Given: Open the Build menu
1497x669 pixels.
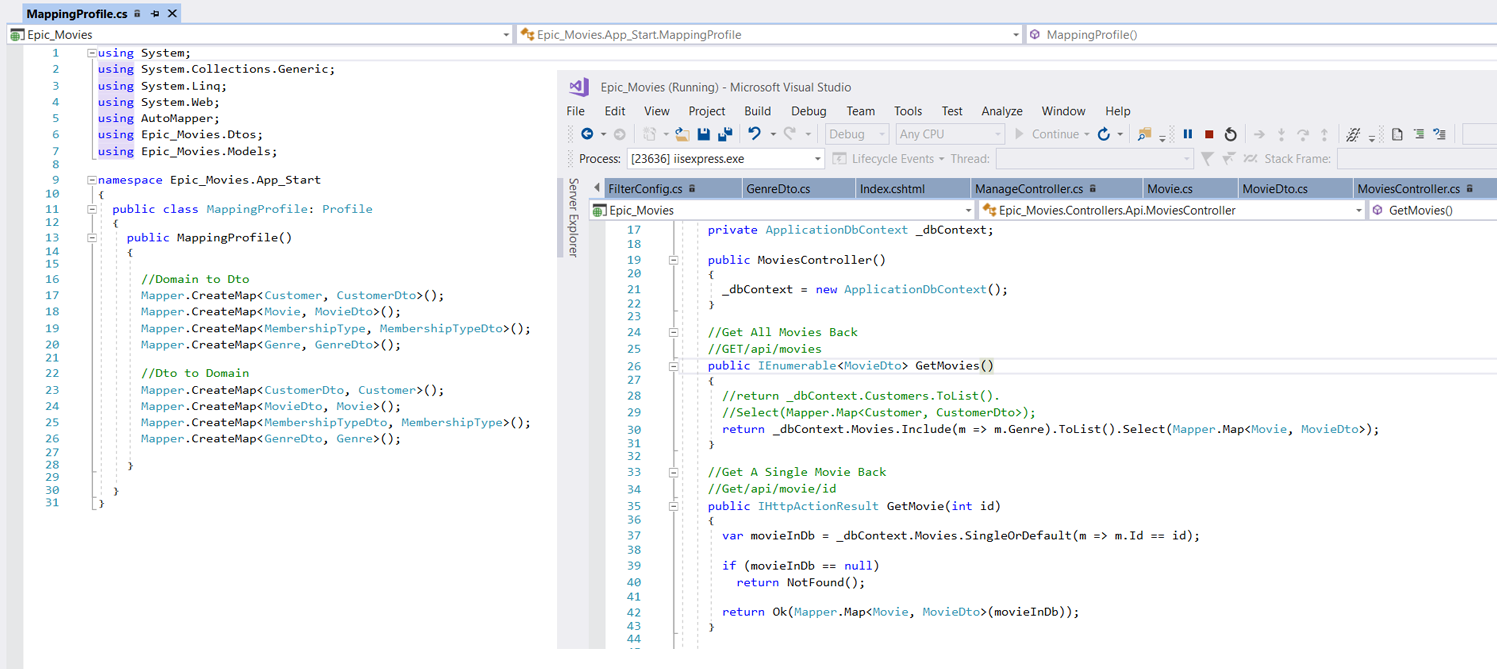Looking at the screenshot, I should pyautogui.click(x=758, y=111).
